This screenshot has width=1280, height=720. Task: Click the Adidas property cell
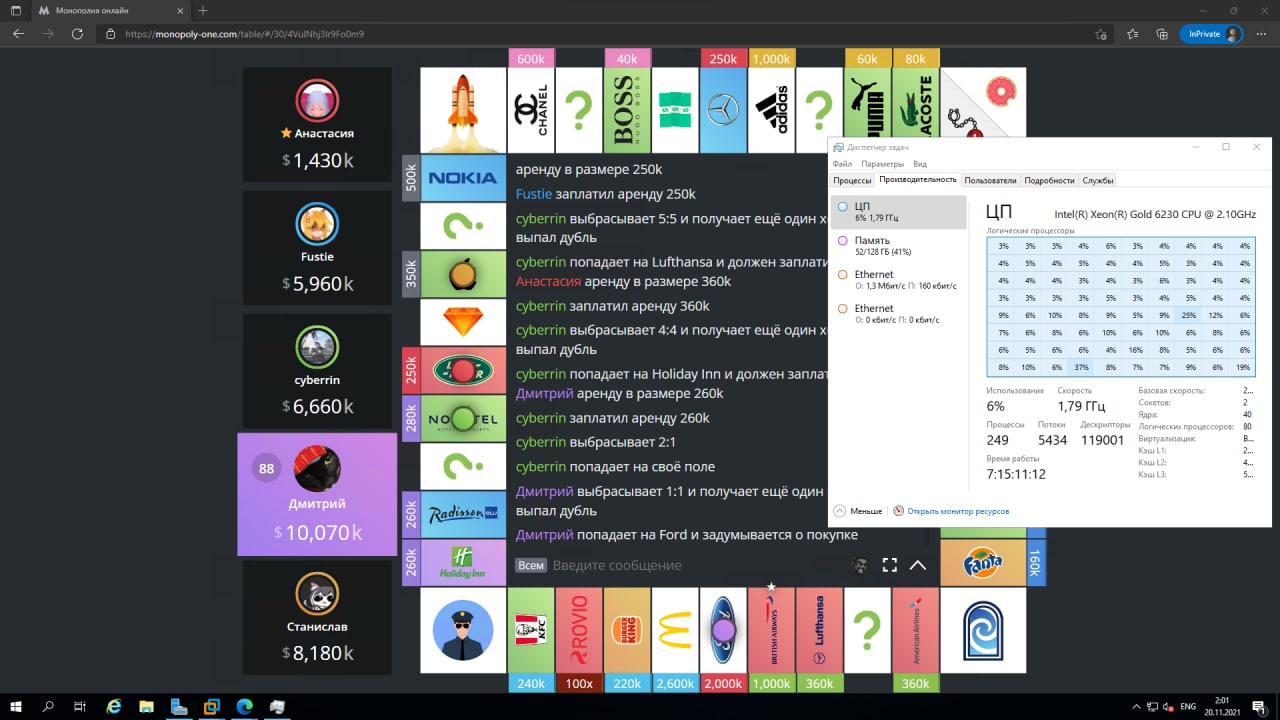point(771,110)
